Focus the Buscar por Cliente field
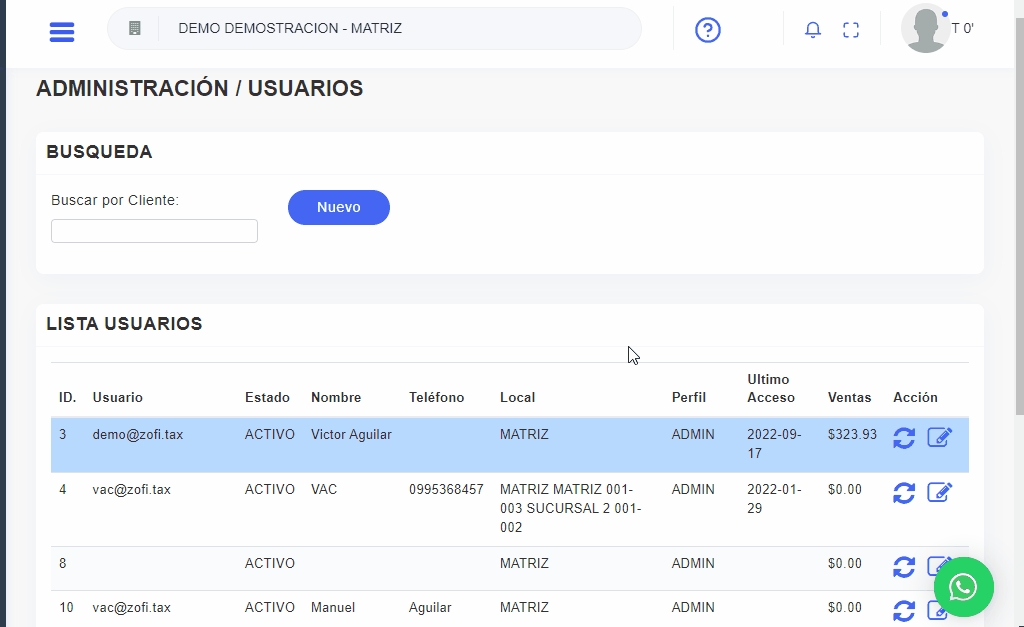 154,231
